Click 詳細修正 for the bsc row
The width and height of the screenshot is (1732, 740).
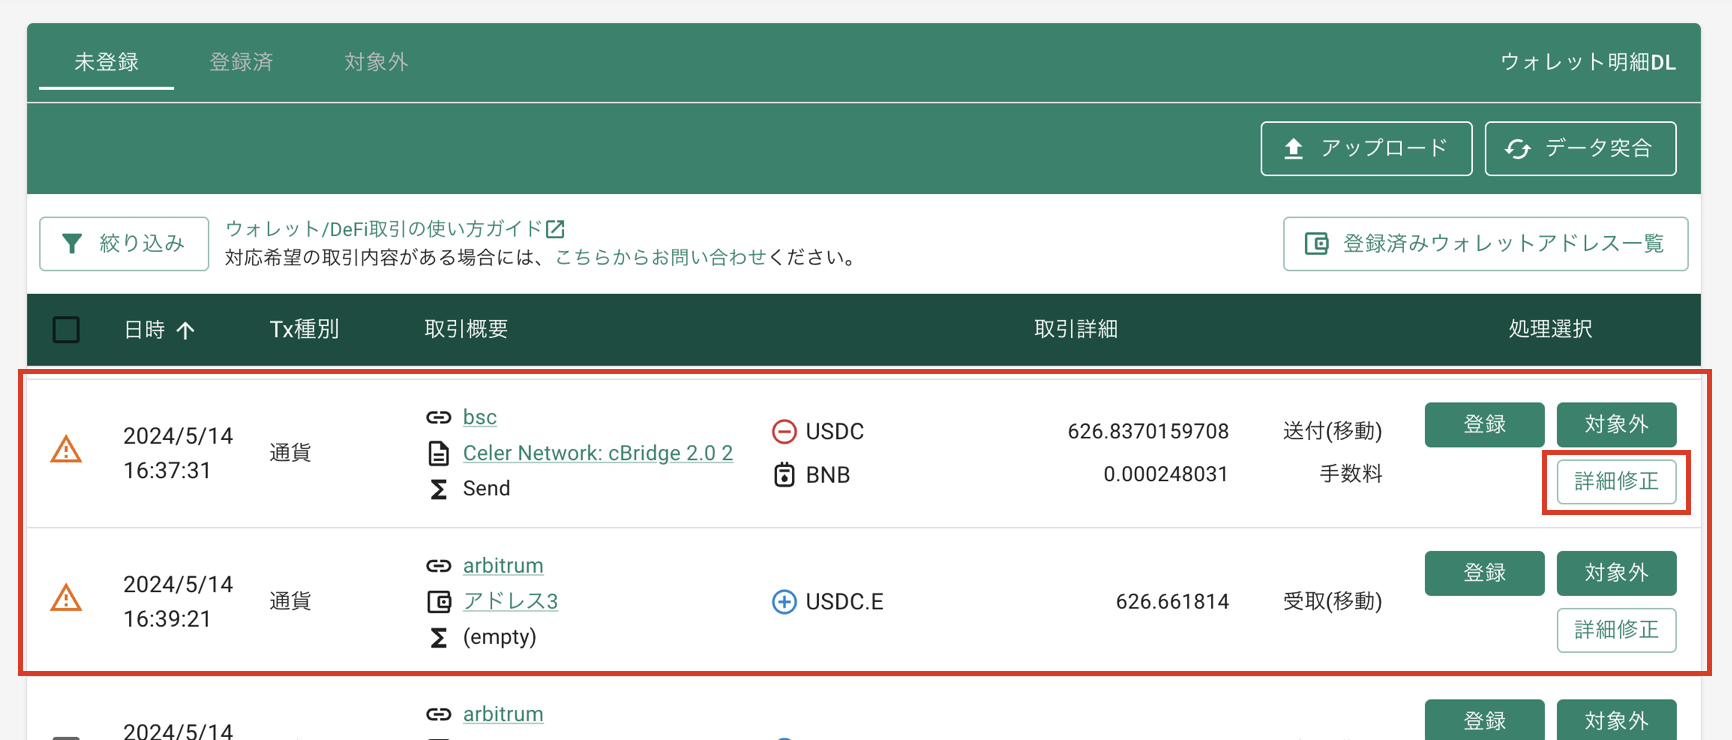[x=1616, y=482]
